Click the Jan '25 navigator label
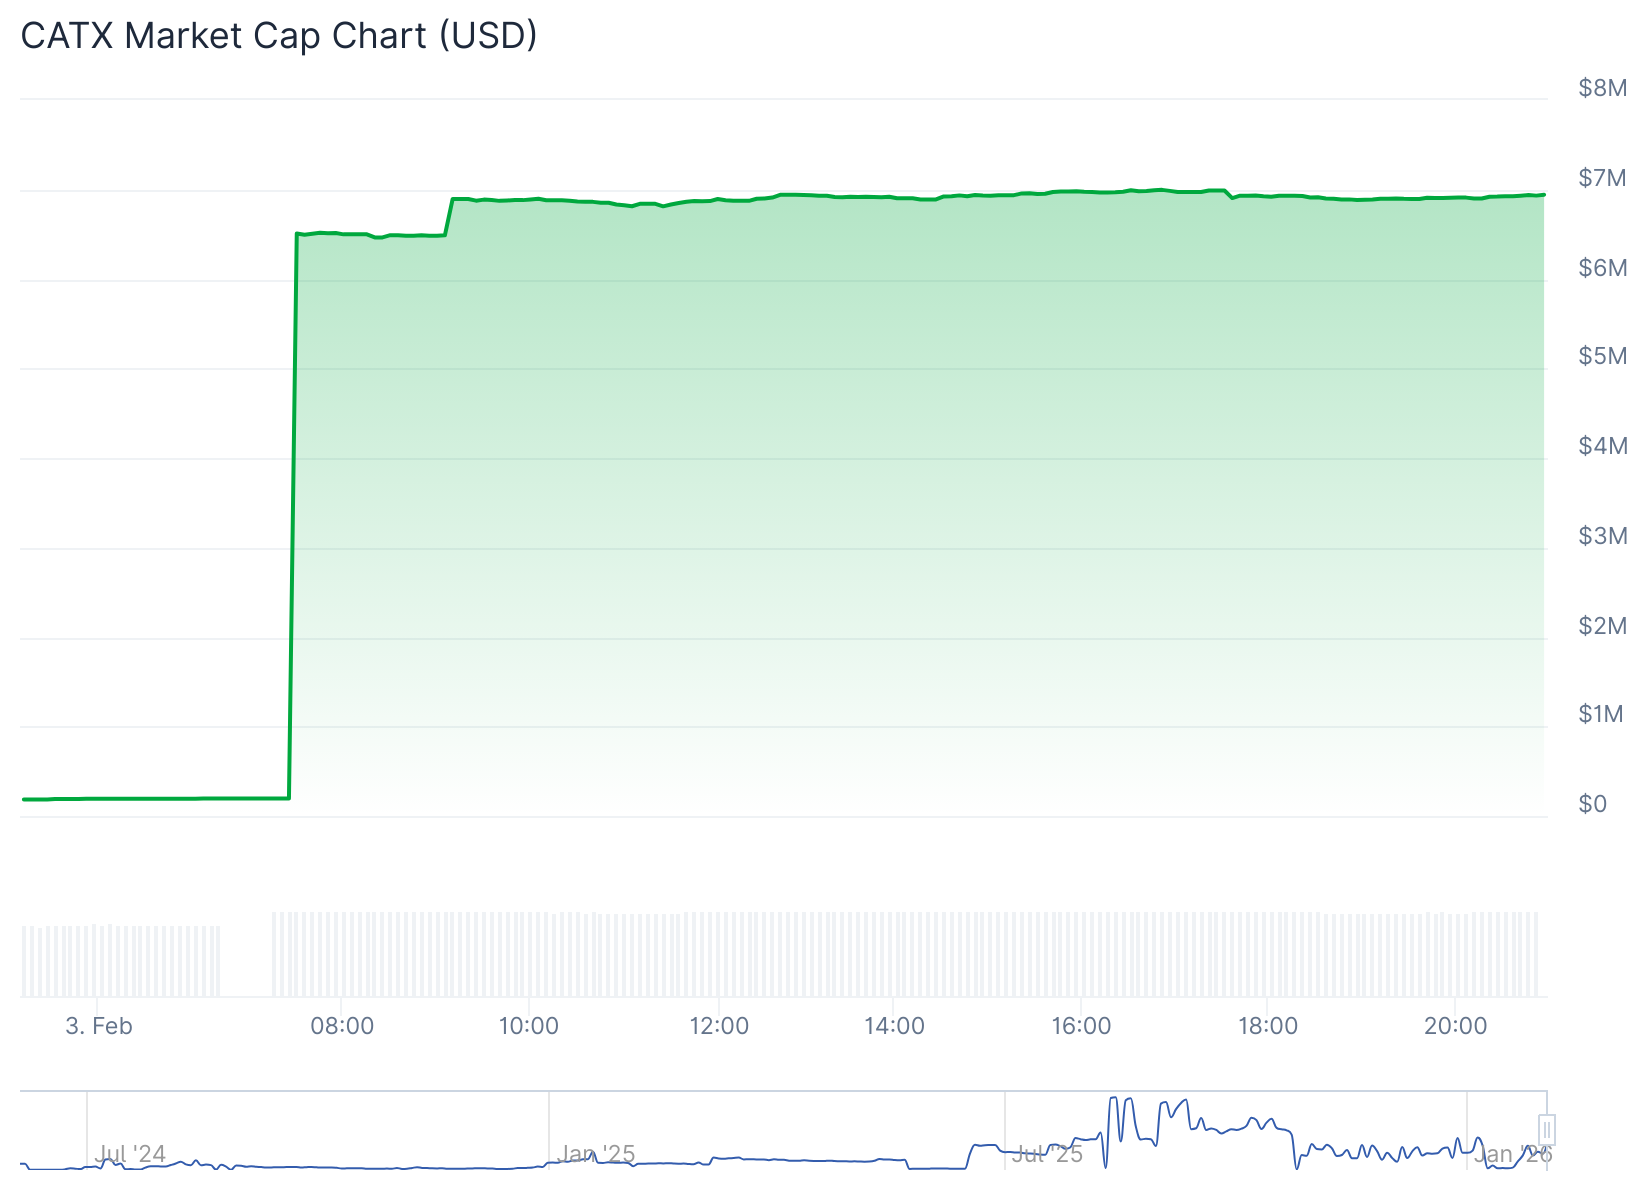The height and width of the screenshot is (1200, 1644). tap(596, 1154)
